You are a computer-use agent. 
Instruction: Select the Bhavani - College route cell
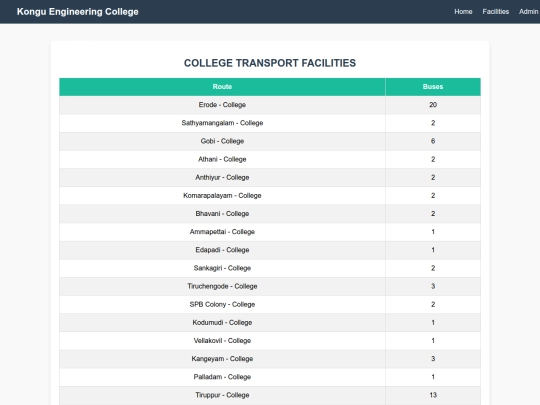[x=222, y=214]
